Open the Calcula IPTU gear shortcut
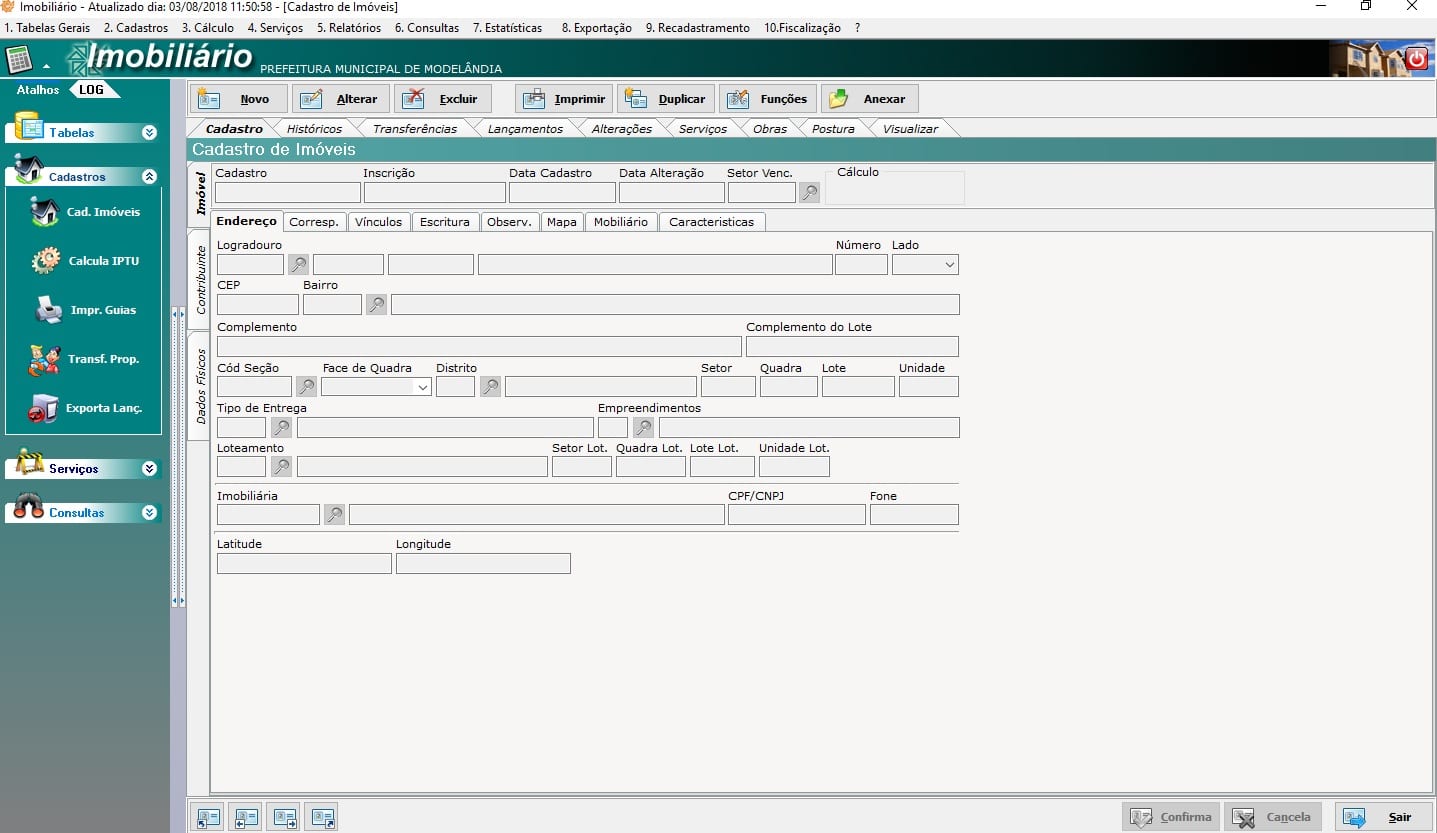The width and height of the screenshot is (1437, 833). pos(85,261)
